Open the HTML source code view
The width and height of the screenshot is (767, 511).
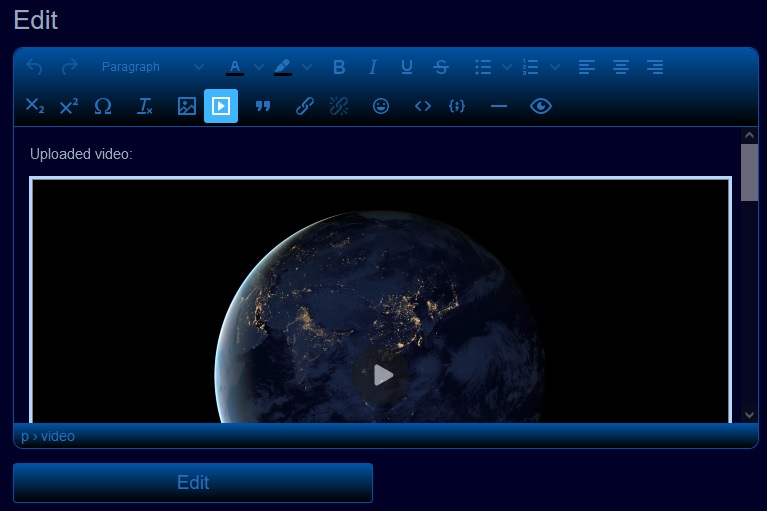pyautogui.click(x=423, y=106)
